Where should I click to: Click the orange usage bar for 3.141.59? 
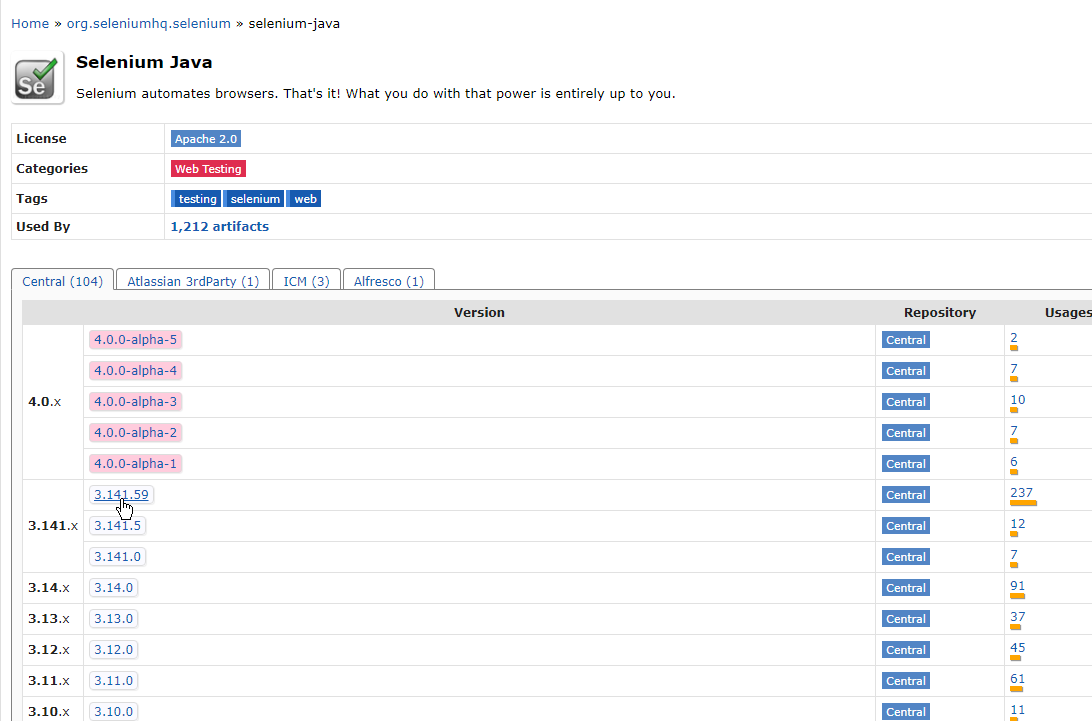pos(1023,504)
